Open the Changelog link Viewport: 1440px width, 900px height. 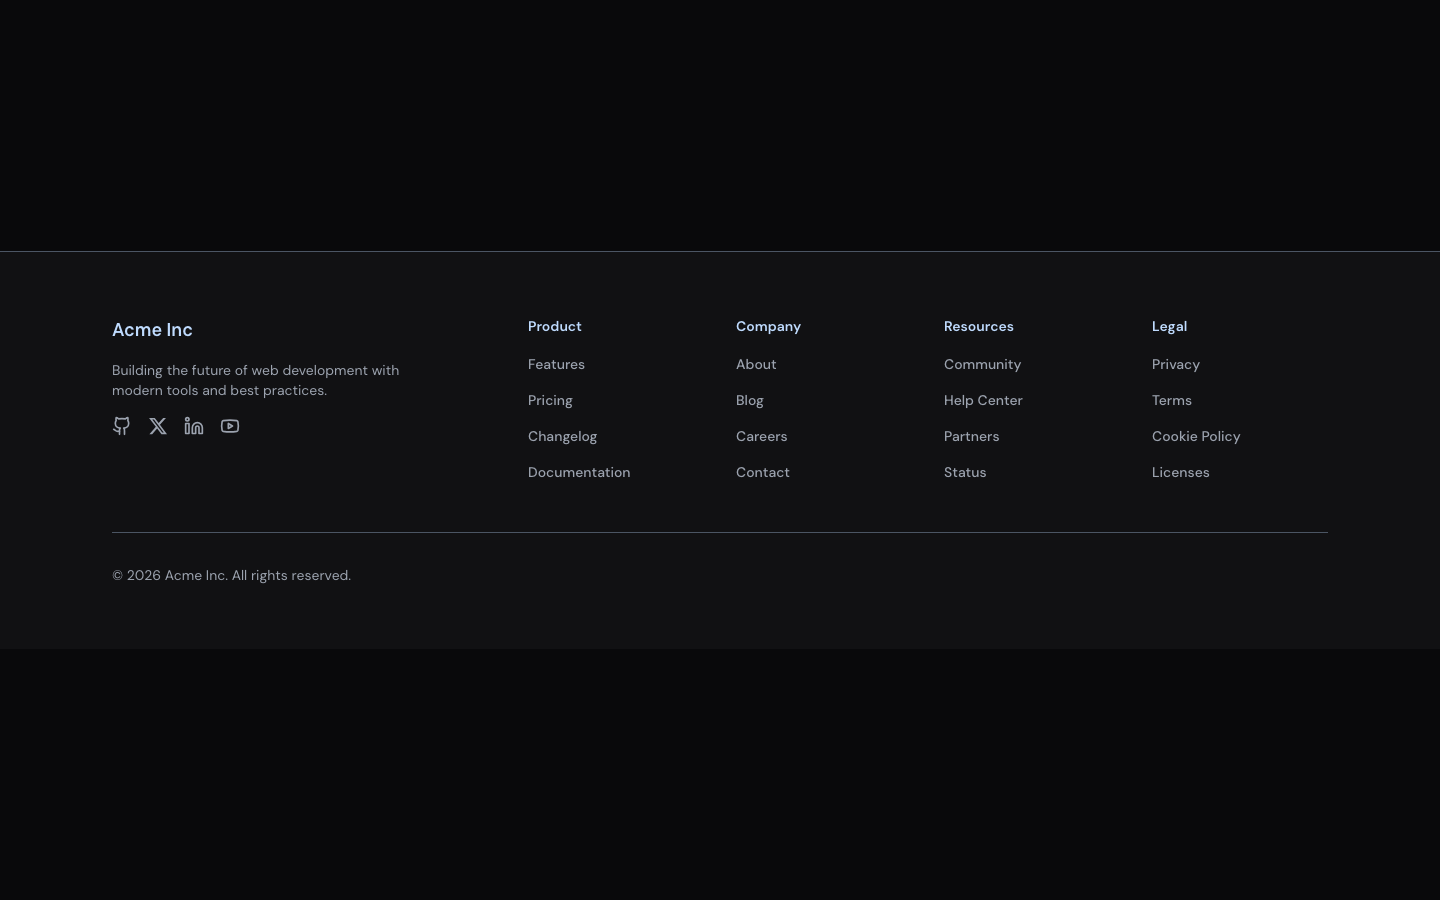pyautogui.click(x=562, y=436)
